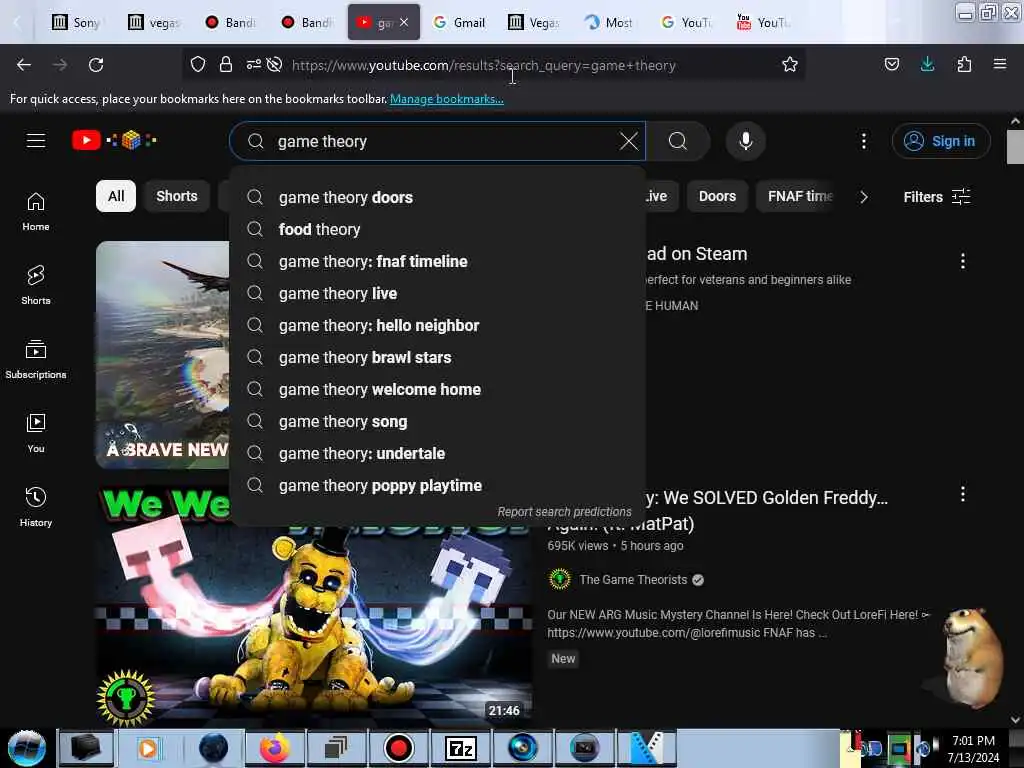
Task: Open the permissions icon in address bar
Action: [254, 65]
